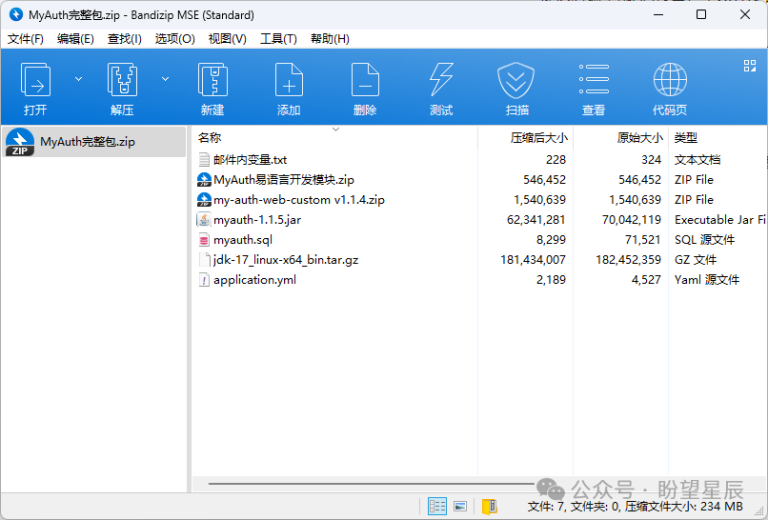Screen dimensions: 768x520
Task: Open the 帮助(H) menu
Action: coord(330,39)
